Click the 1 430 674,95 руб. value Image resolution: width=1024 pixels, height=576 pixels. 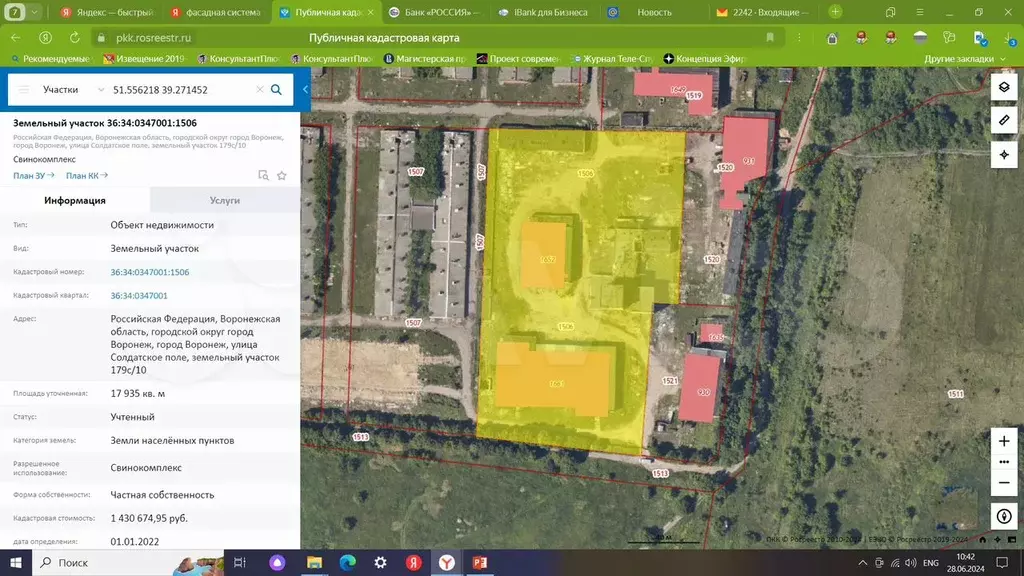[x=149, y=518]
